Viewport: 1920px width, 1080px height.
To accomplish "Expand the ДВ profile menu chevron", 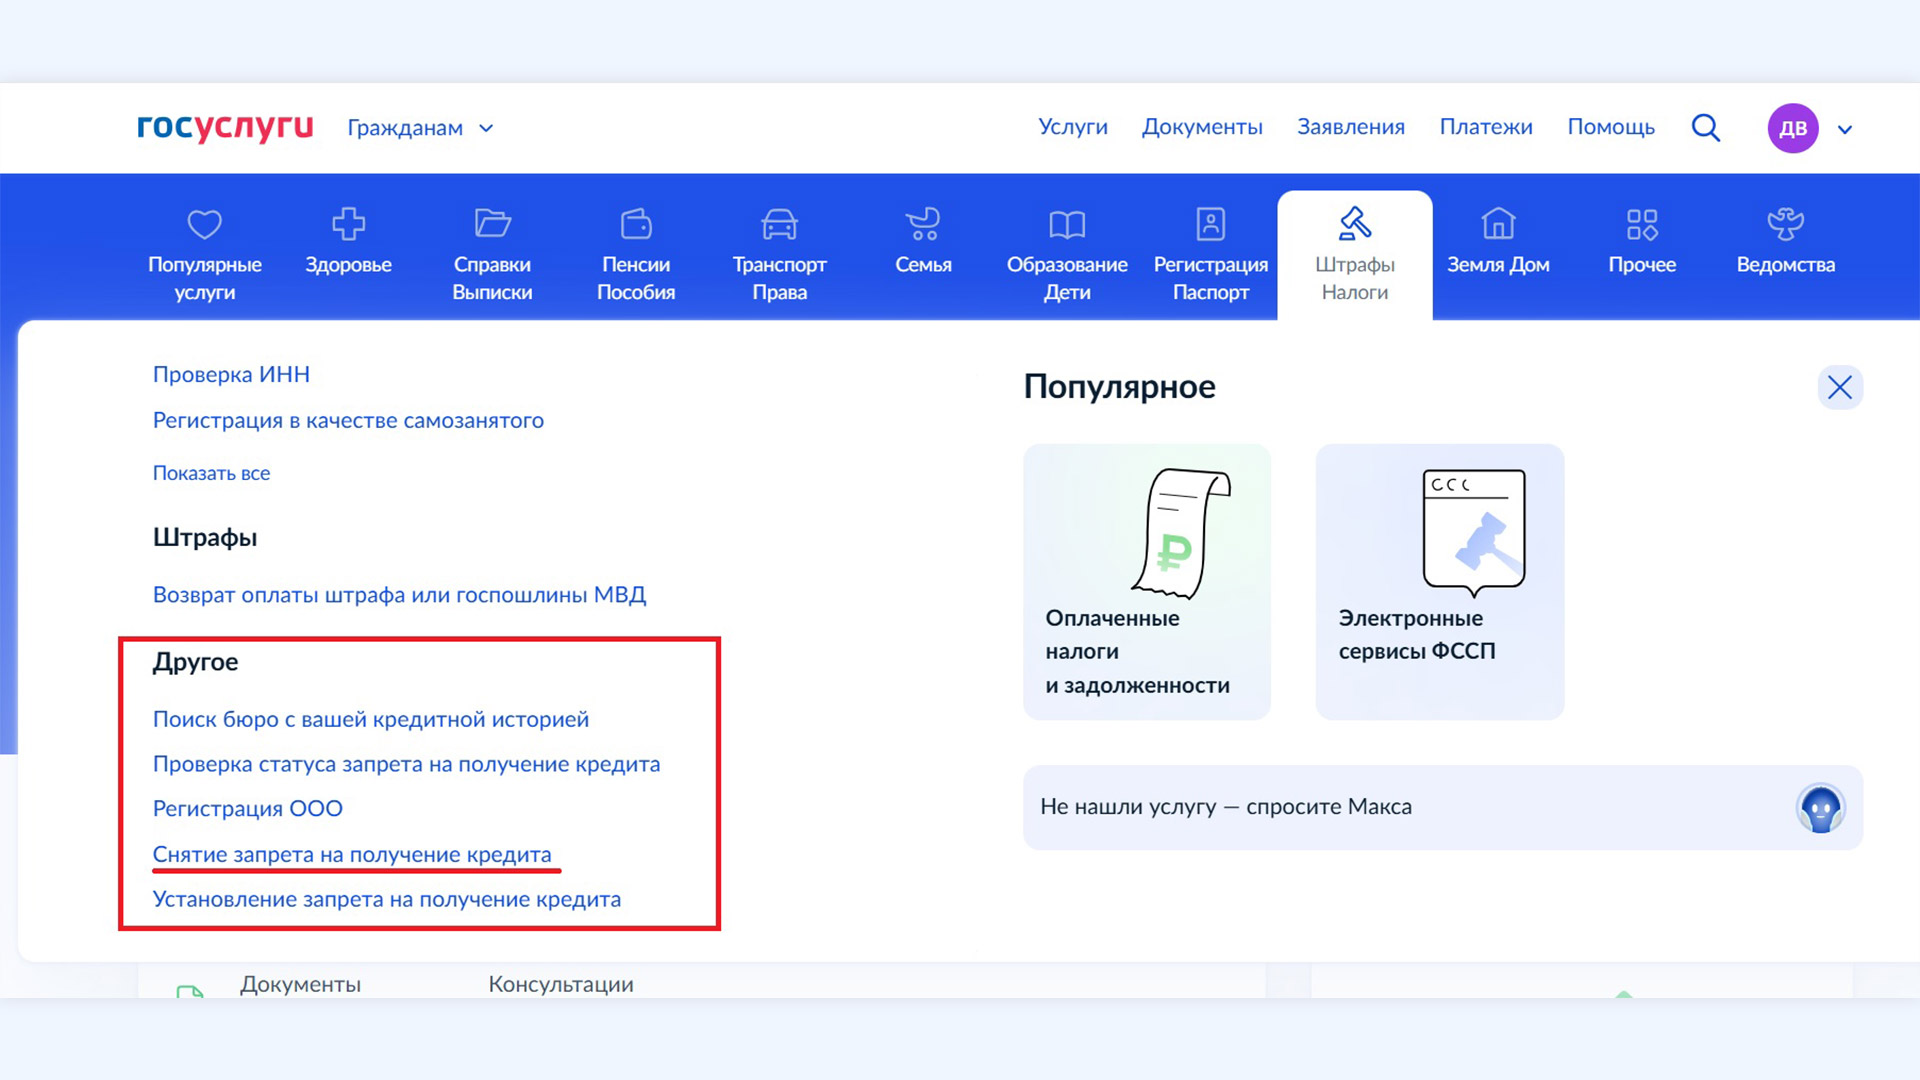I will tap(1845, 129).
